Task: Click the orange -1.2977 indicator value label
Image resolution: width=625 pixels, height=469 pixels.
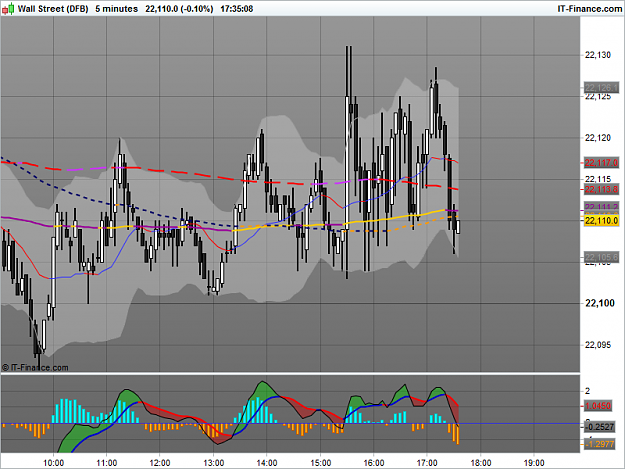Action: (599, 443)
